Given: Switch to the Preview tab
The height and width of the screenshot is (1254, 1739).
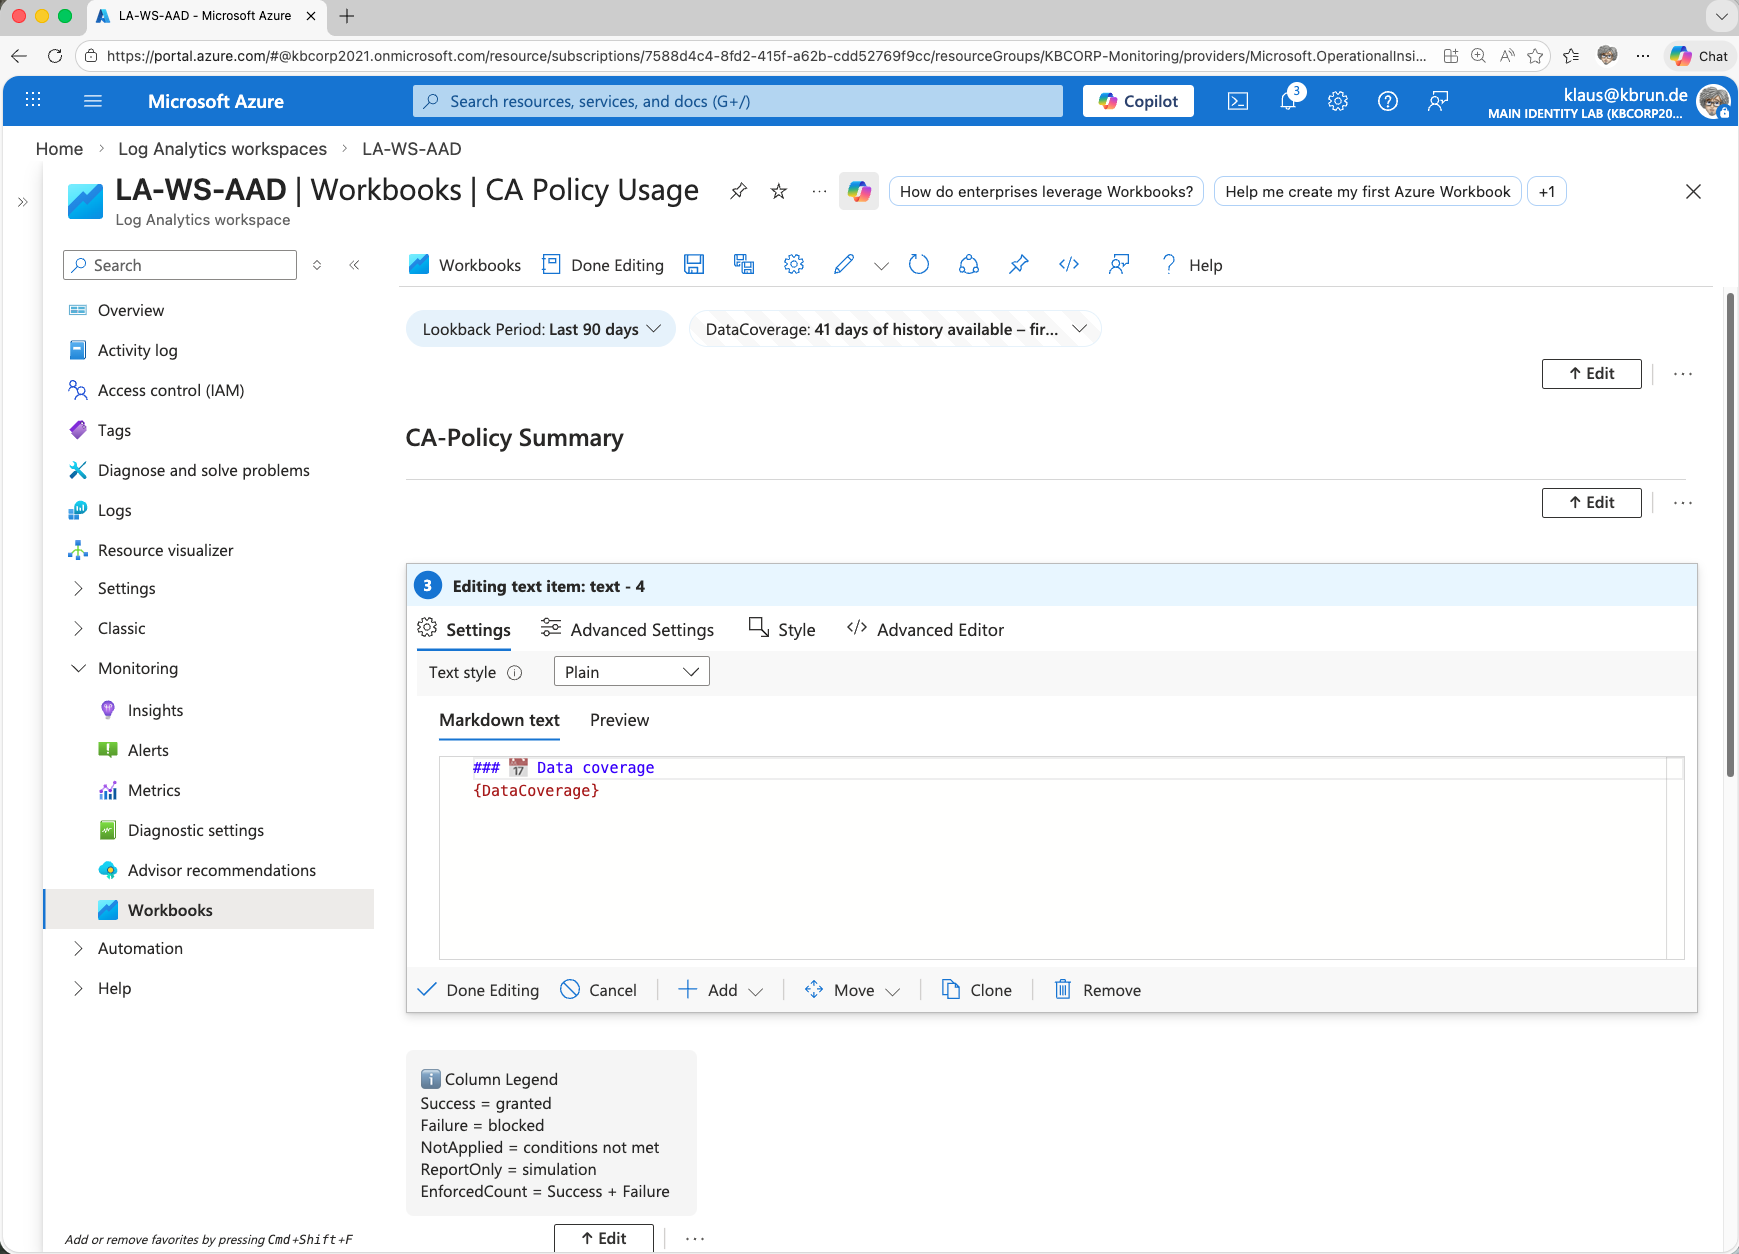Looking at the screenshot, I should click(x=619, y=720).
